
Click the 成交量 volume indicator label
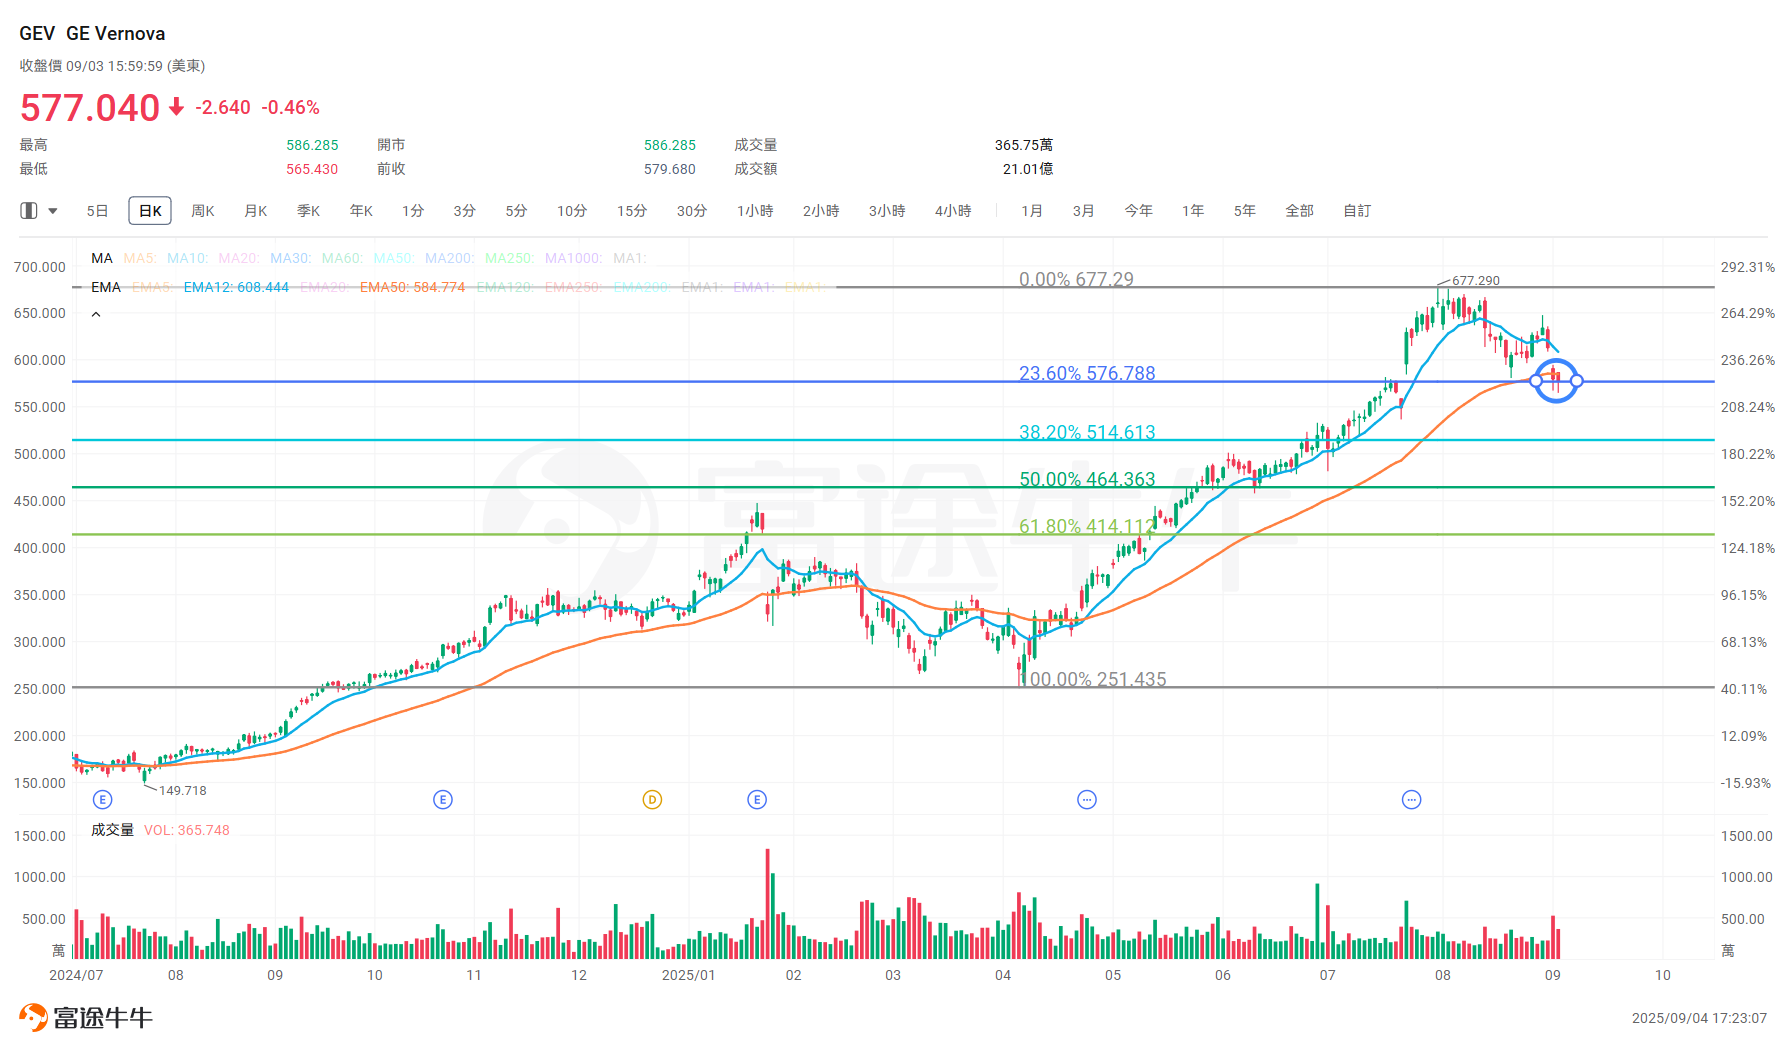point(112,830)
